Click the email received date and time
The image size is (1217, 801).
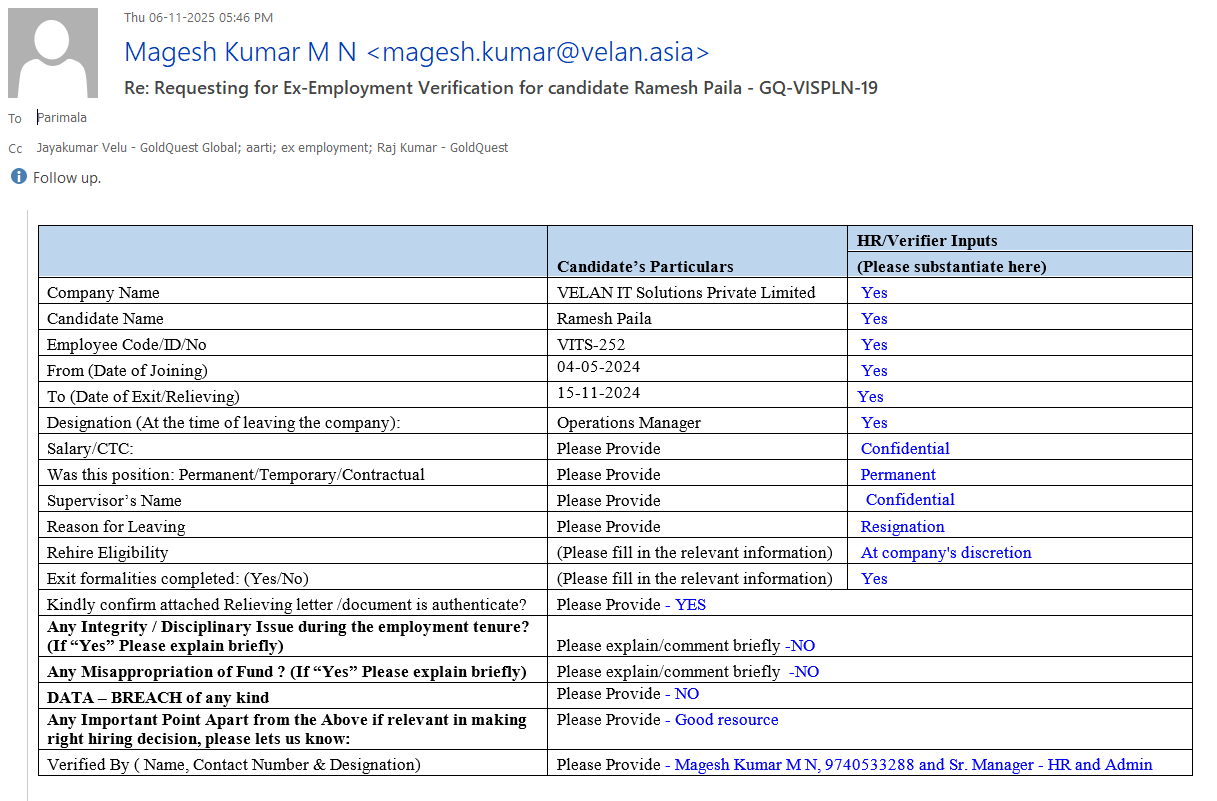(x=198, y=17)
